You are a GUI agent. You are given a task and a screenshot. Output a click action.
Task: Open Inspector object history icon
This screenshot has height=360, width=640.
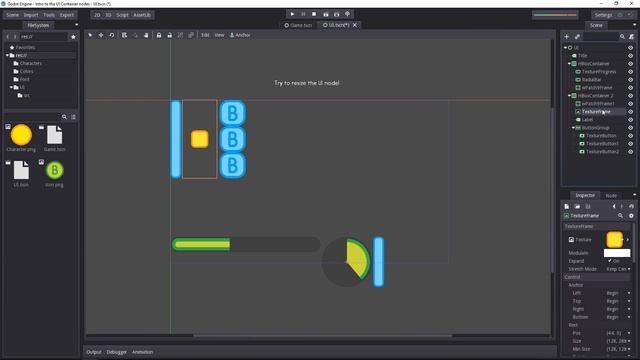(x=631, y=207)
